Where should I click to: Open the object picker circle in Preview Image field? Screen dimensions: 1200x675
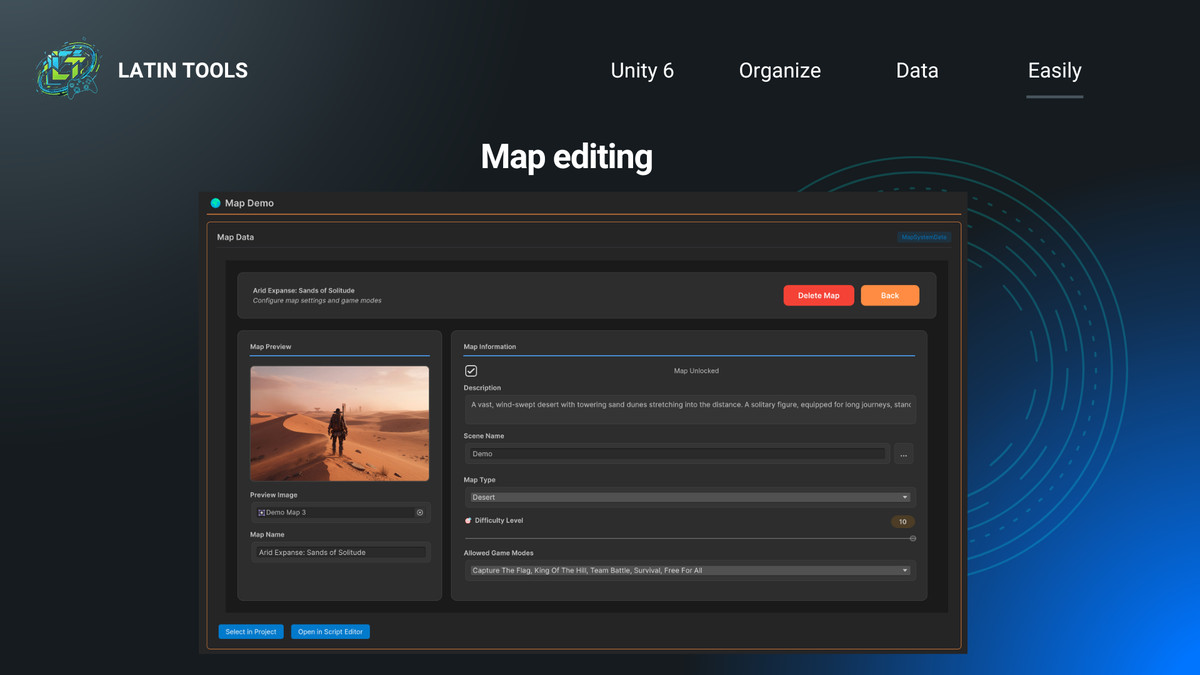[420, 512]
